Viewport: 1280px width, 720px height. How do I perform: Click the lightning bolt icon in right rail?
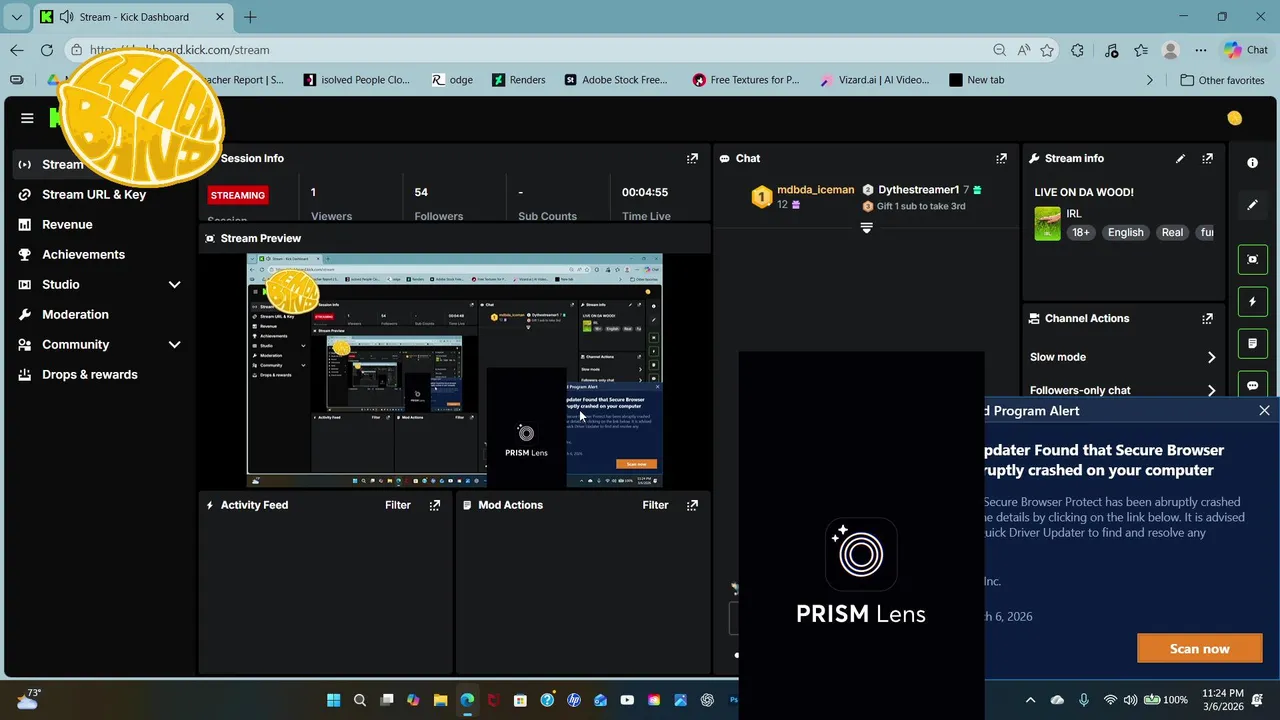pos(1252,301)
